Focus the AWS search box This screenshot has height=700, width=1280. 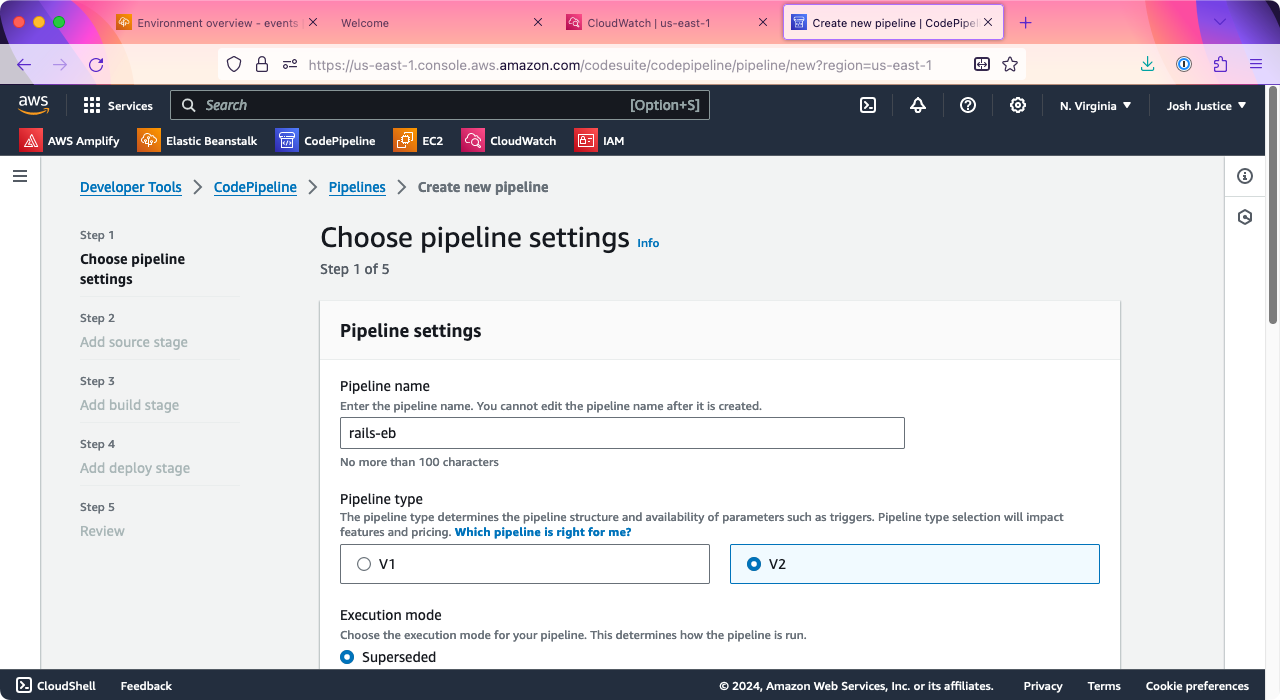pos(440,105)
